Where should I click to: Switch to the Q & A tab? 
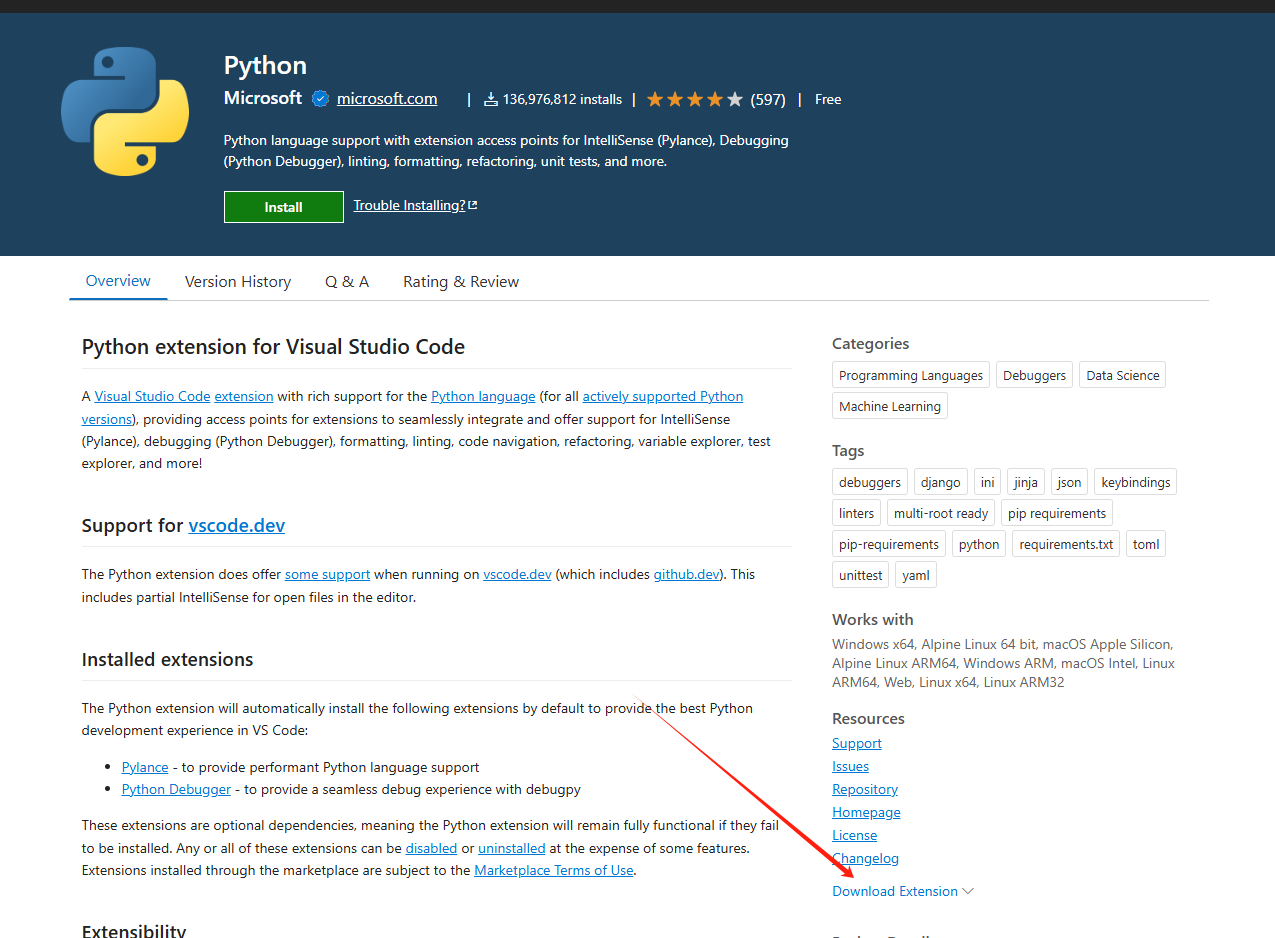347,282
